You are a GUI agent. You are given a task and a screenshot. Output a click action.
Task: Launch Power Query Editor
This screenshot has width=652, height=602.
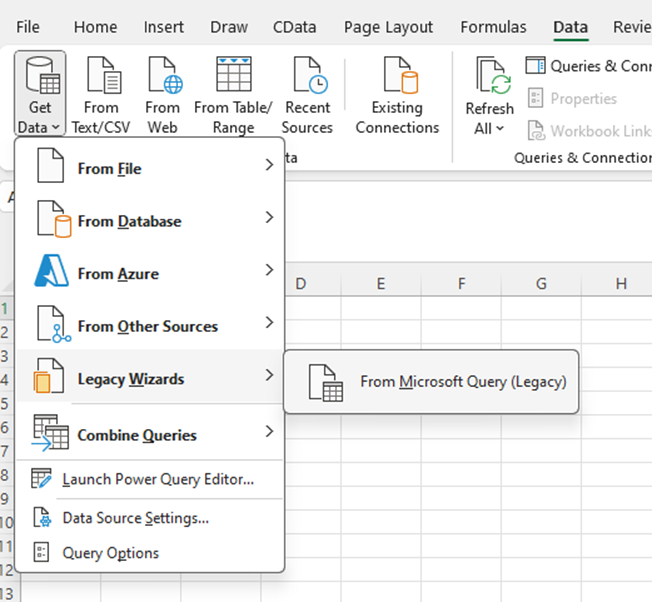pyautogui.click(x=157, y=479)
